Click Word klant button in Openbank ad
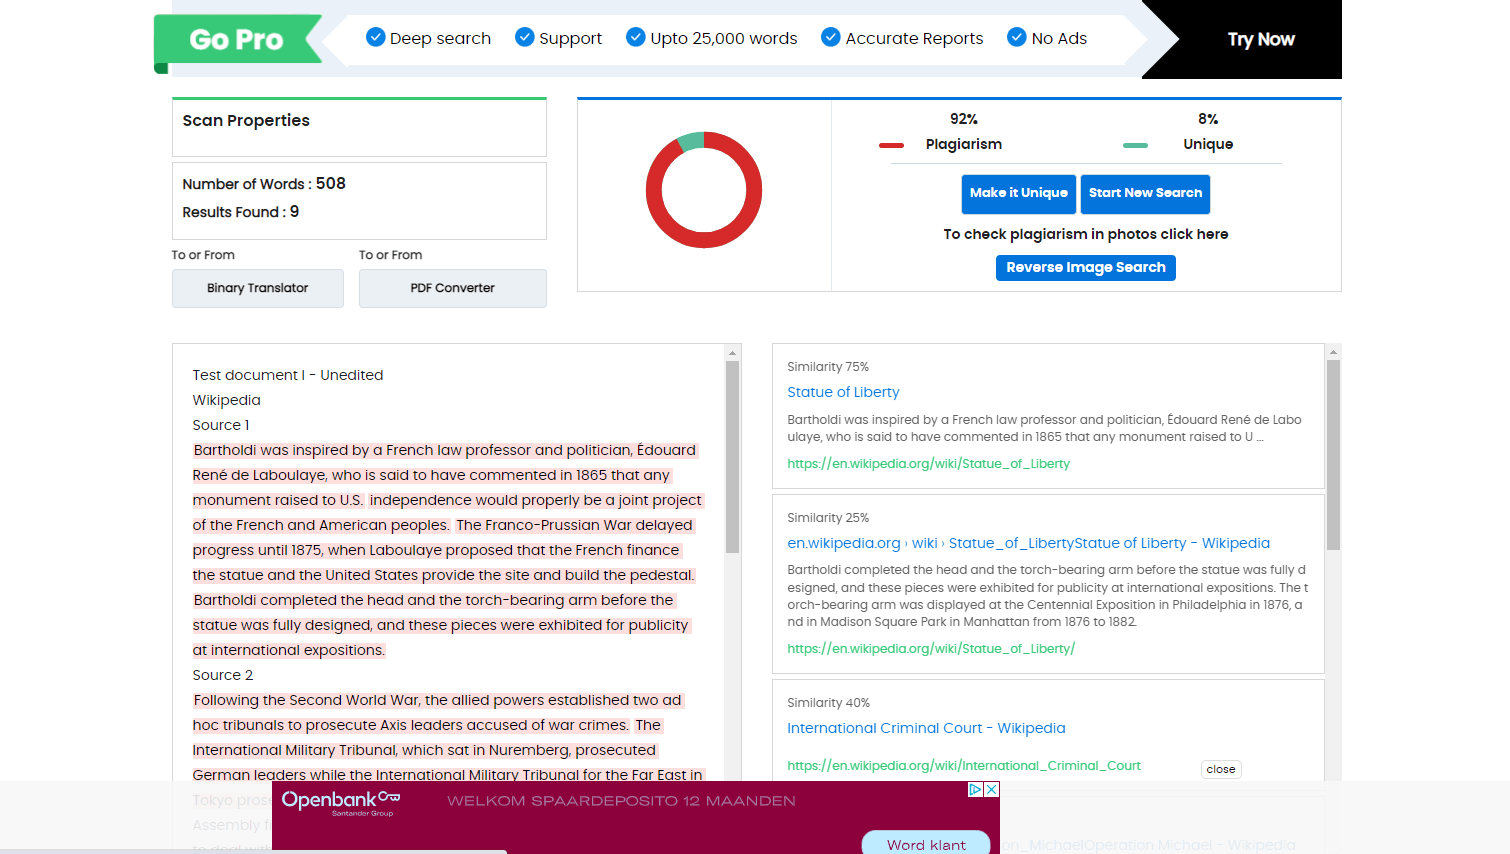Image resolution: width=1510 pixels, height=854 pixels. 926,844
